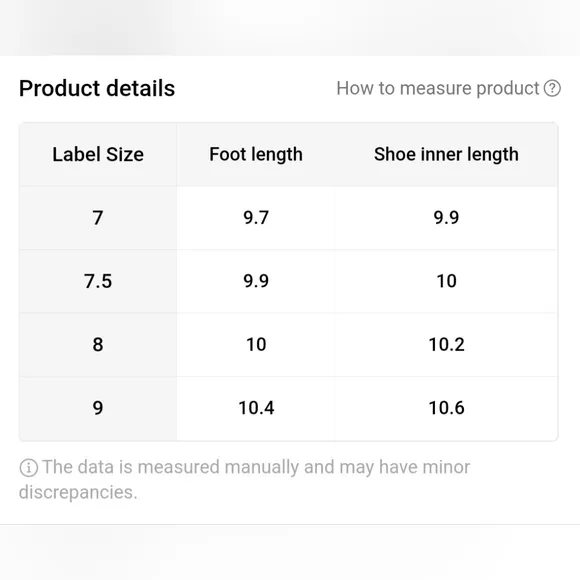
Task: Select the Product details heading
Action: coord(97,88)
